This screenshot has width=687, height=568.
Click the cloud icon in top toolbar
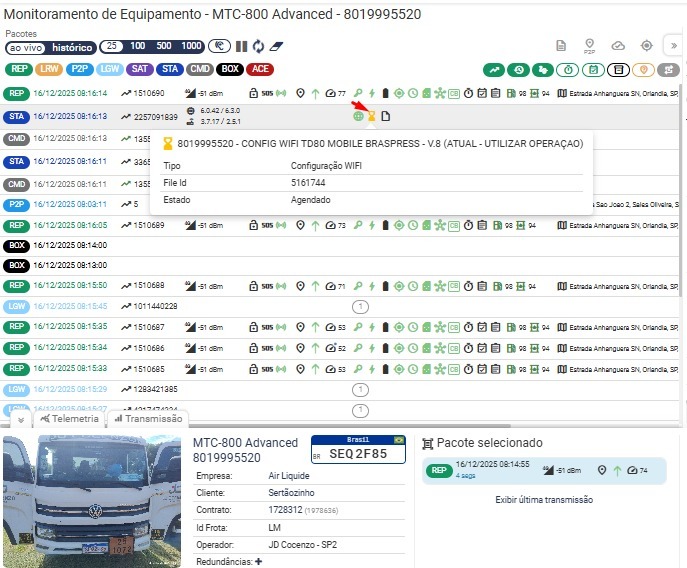tap(618, 46)
